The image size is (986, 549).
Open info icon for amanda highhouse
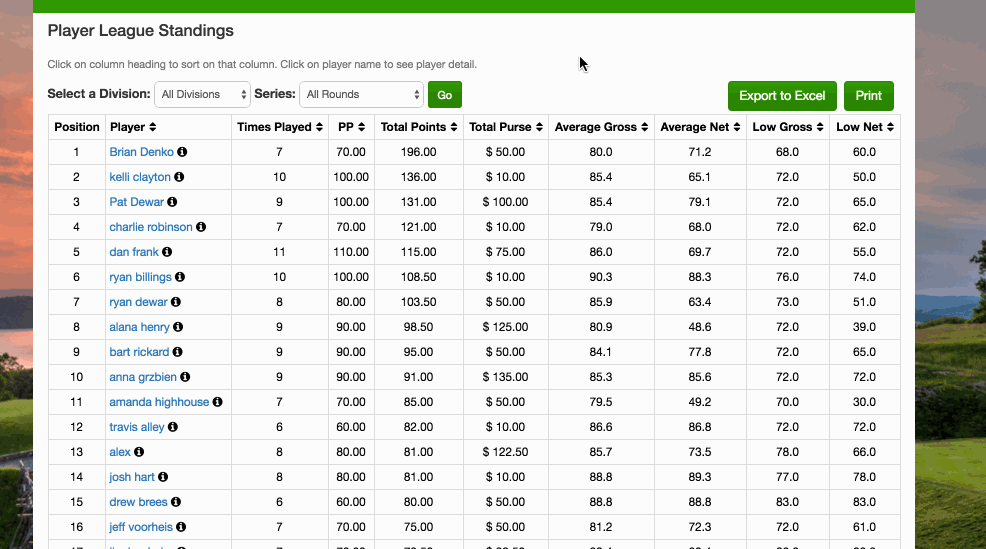coord(218,402)
